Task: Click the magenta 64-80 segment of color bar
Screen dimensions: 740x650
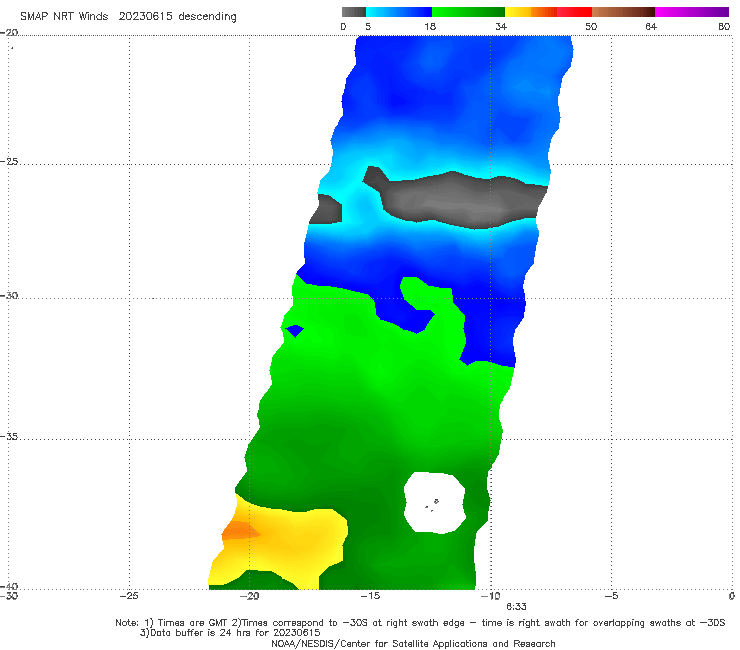Action: (x=692, y=12)
